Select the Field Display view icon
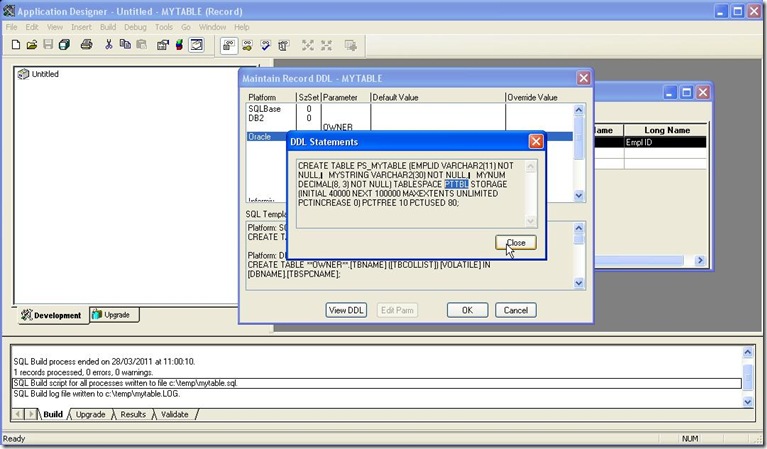The width and height of the screenshot is (767, 449). point(228,45)
